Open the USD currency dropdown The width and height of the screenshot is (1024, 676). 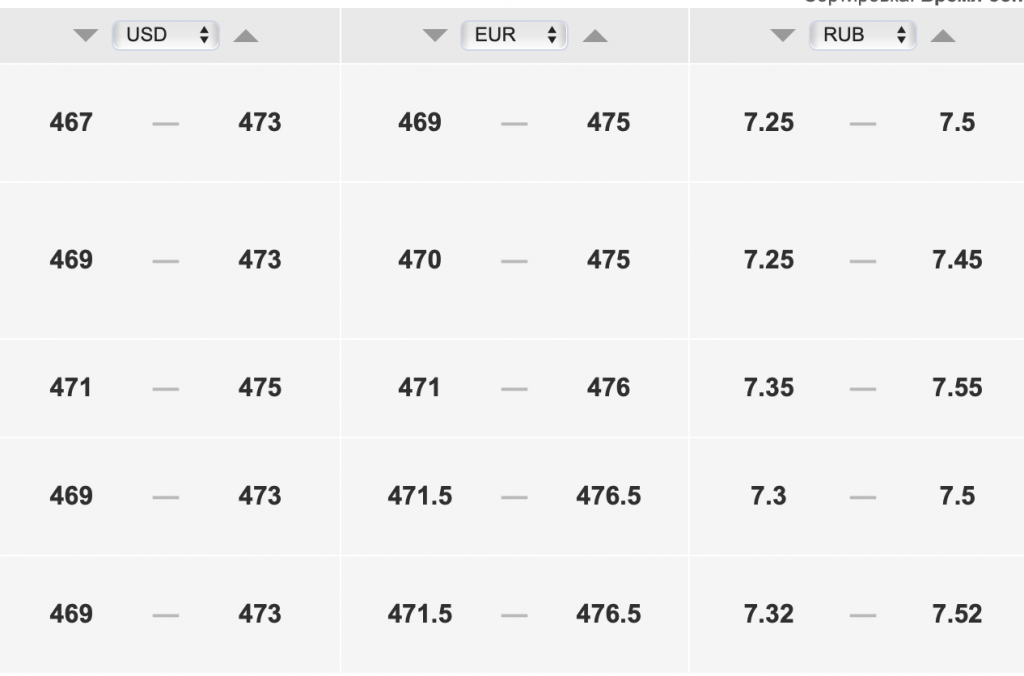coord(166,36)
